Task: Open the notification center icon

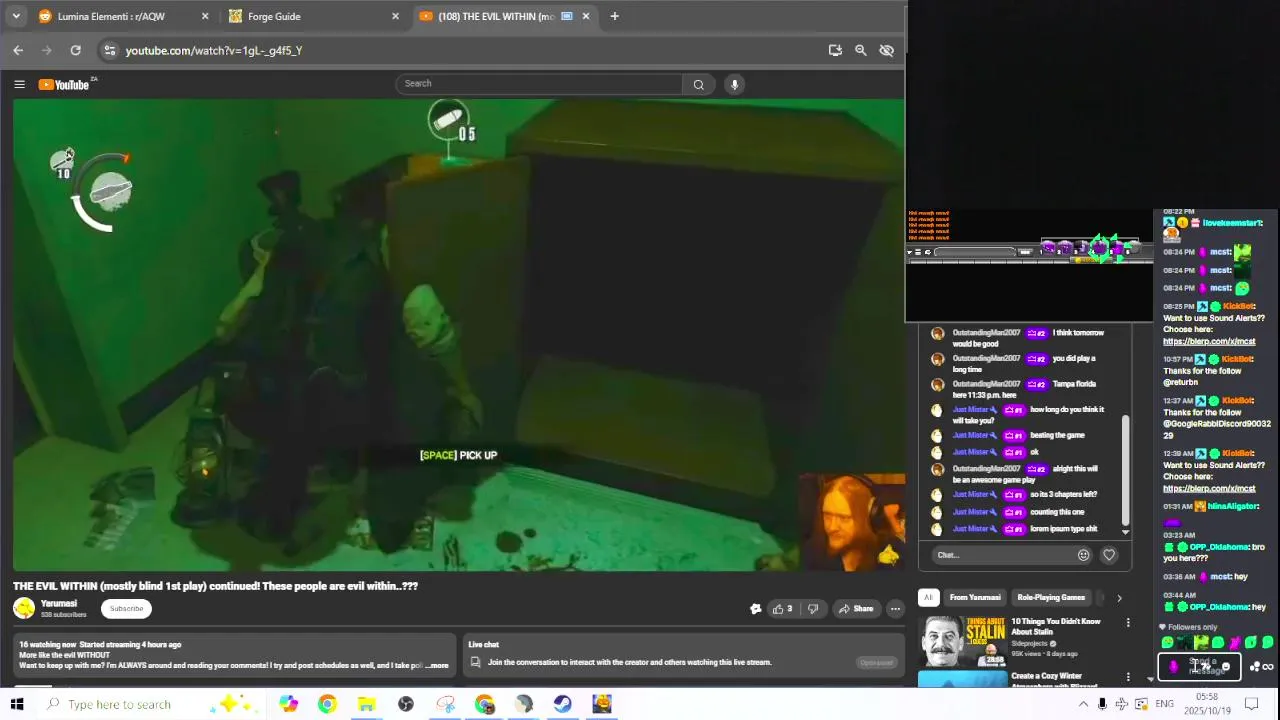Action: coord(1251,704)
